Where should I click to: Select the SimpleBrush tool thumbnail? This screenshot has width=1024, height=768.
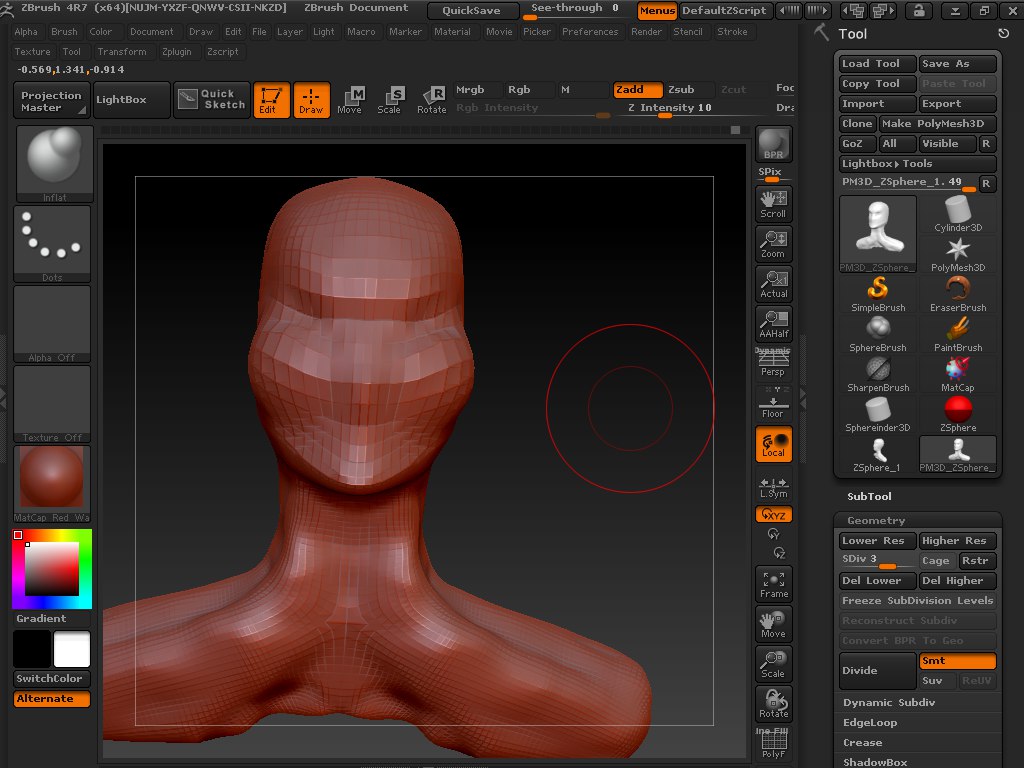click(877, 294)
